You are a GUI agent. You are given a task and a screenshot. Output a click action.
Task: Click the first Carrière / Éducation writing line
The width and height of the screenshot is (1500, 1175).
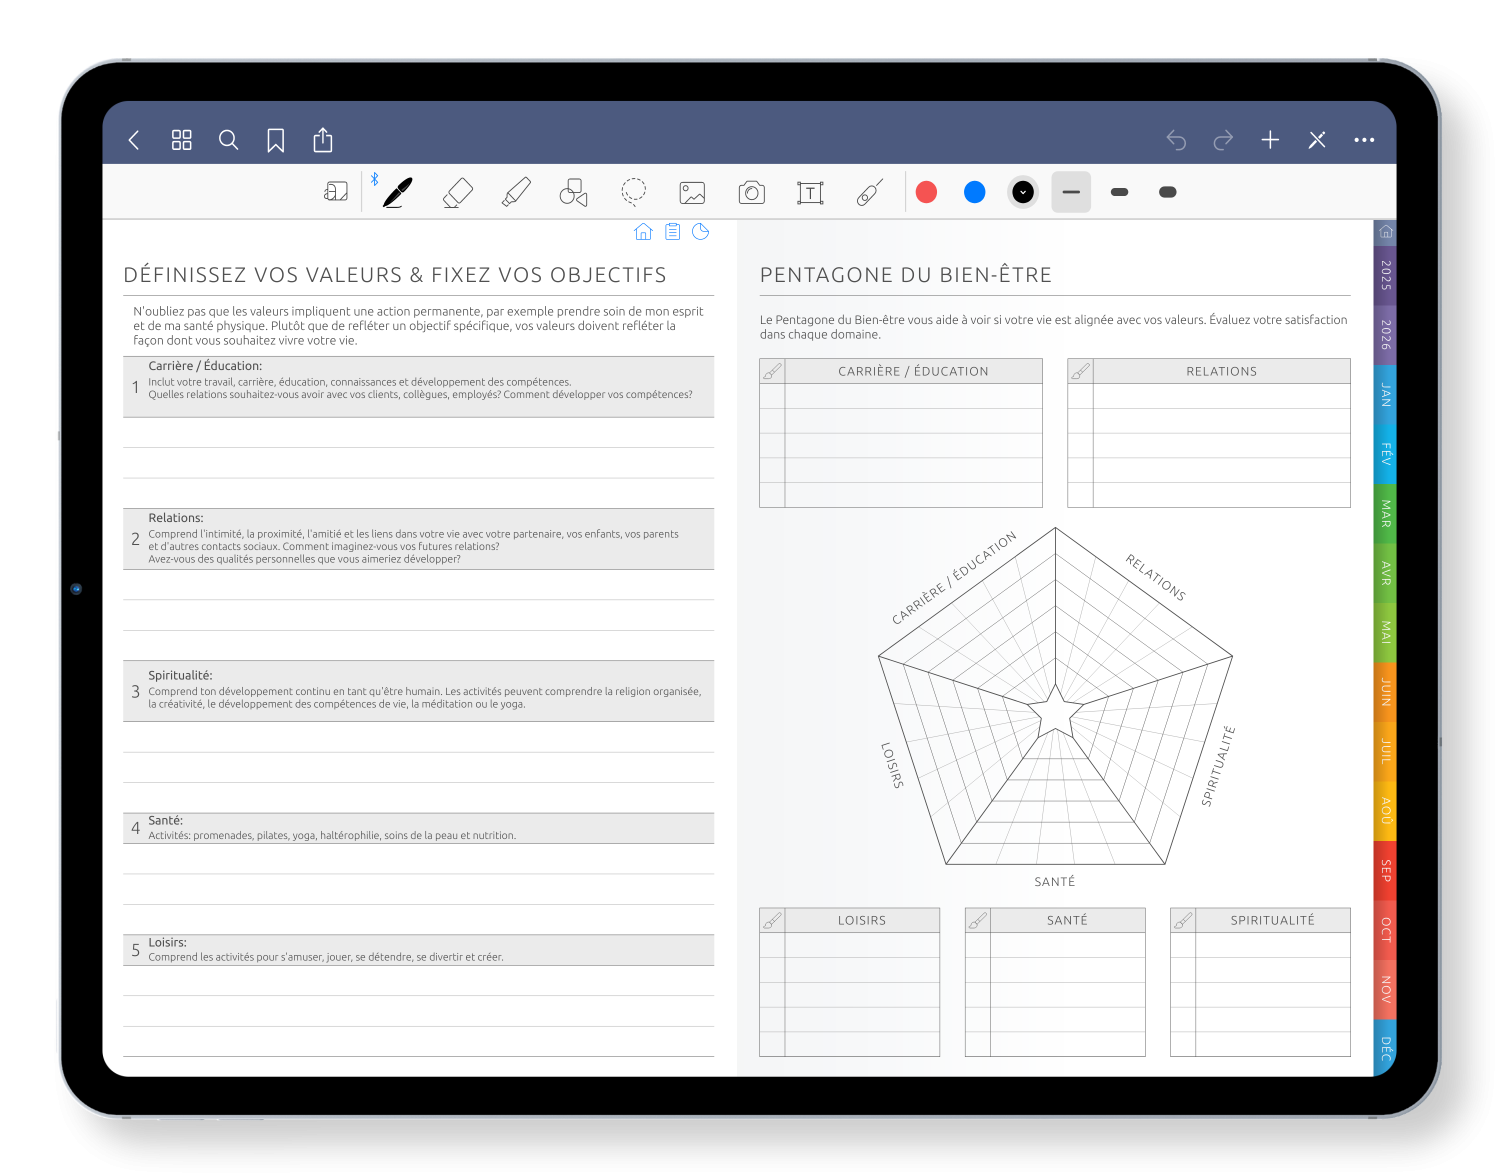tap(418, 434)
